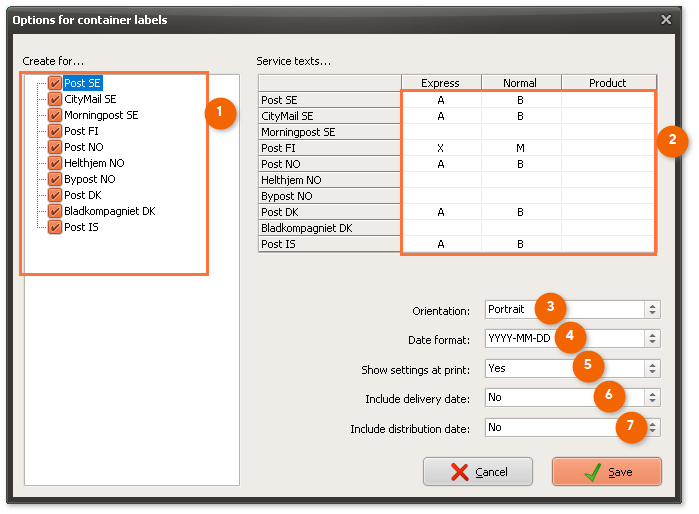Select Normal cell for Post NO
The height and width of the screenshot is (514, 699).
tap(521, 164)
